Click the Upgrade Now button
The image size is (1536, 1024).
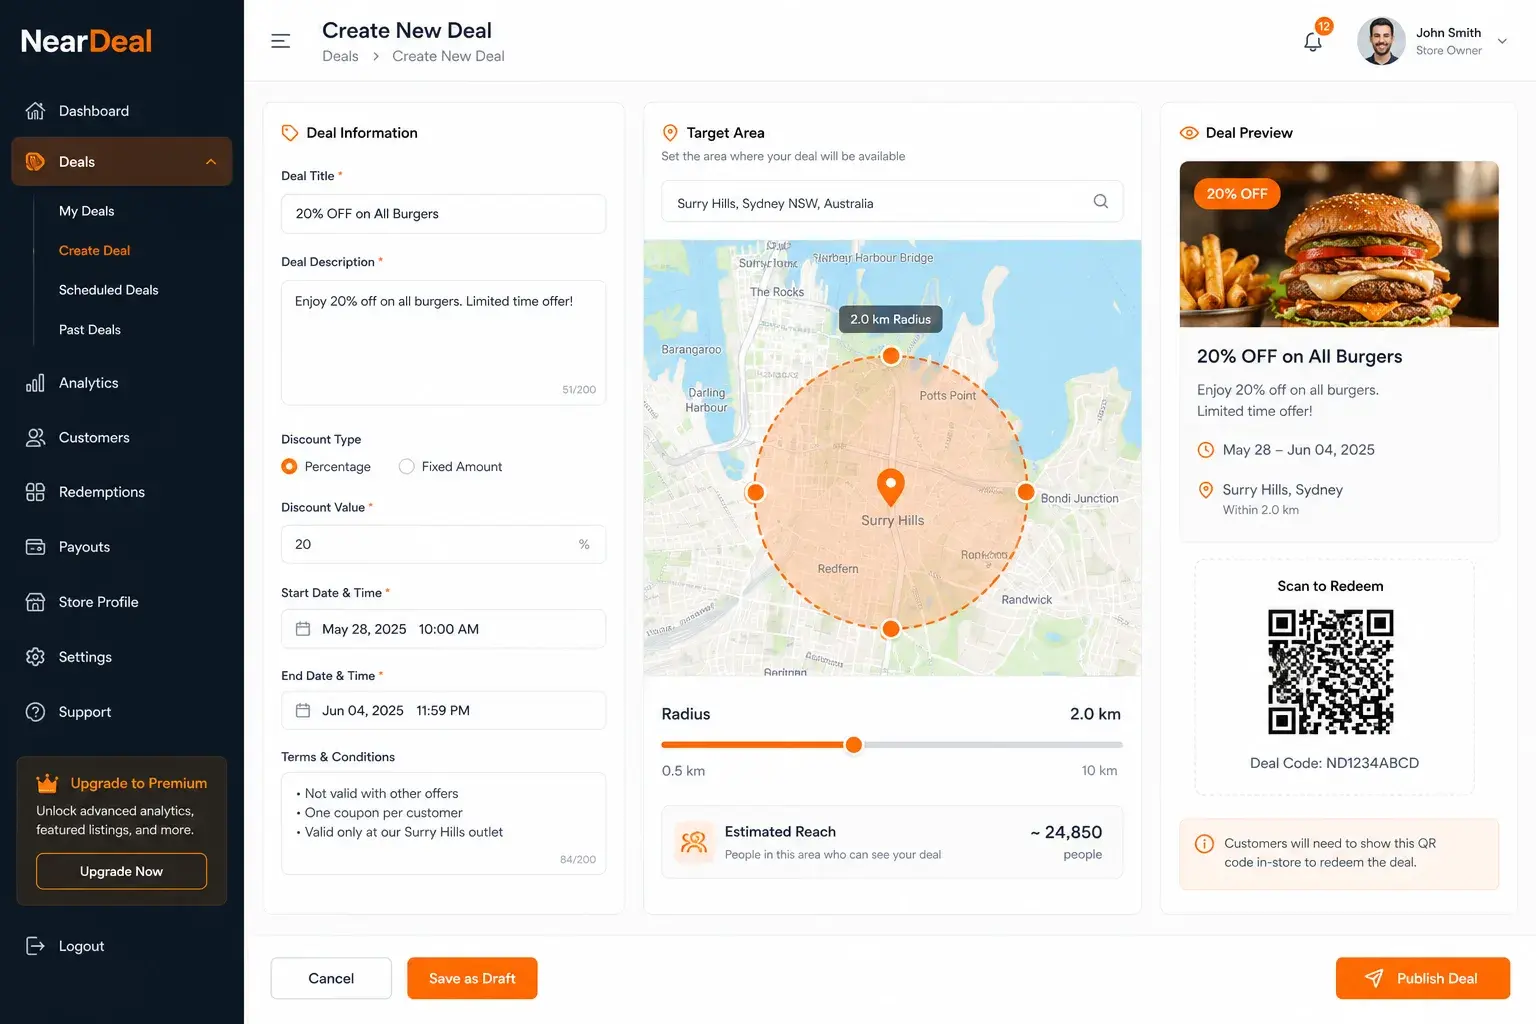click(121, 871)
